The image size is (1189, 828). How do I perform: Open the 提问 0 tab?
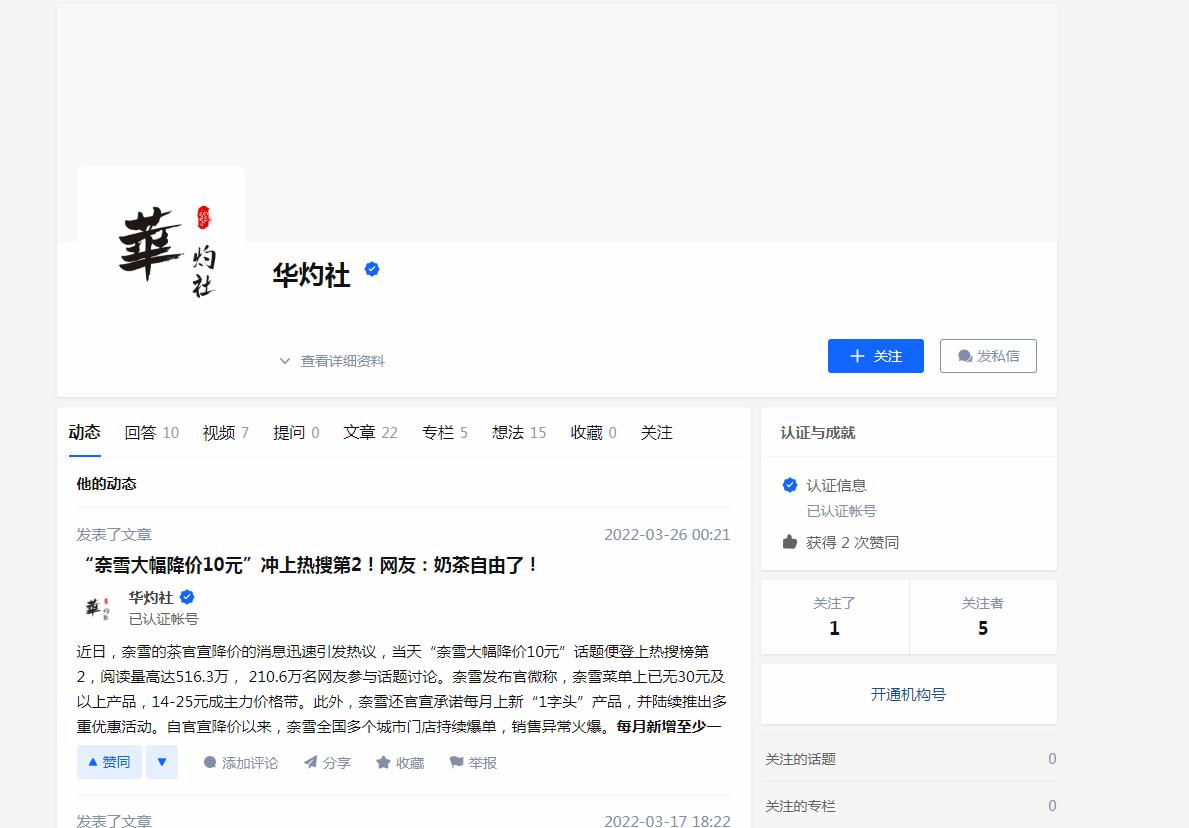(296, 432)
